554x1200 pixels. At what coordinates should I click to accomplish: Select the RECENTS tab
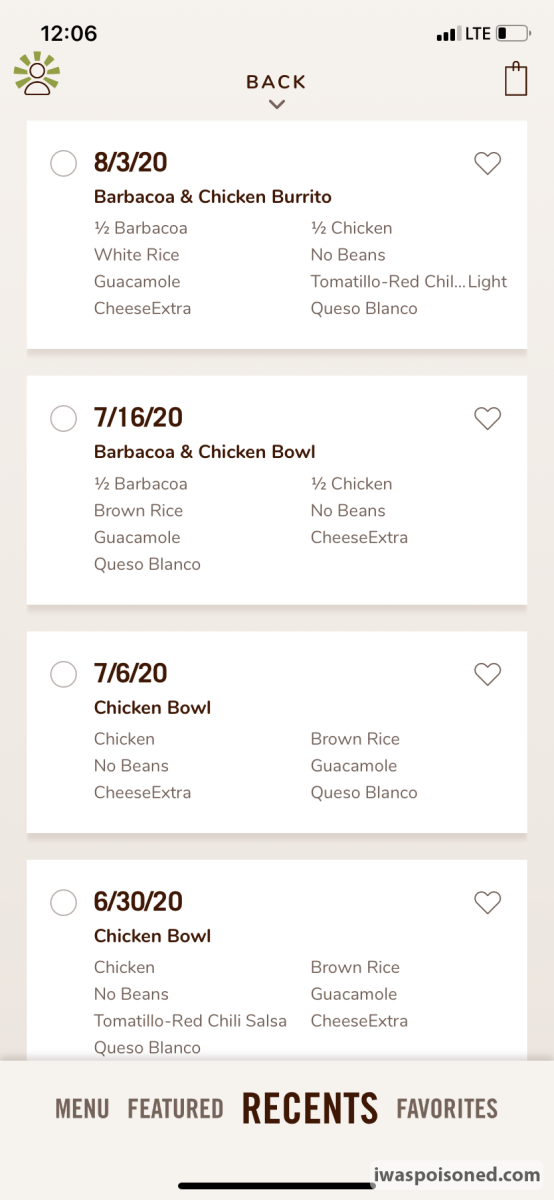pos(310,1108)
